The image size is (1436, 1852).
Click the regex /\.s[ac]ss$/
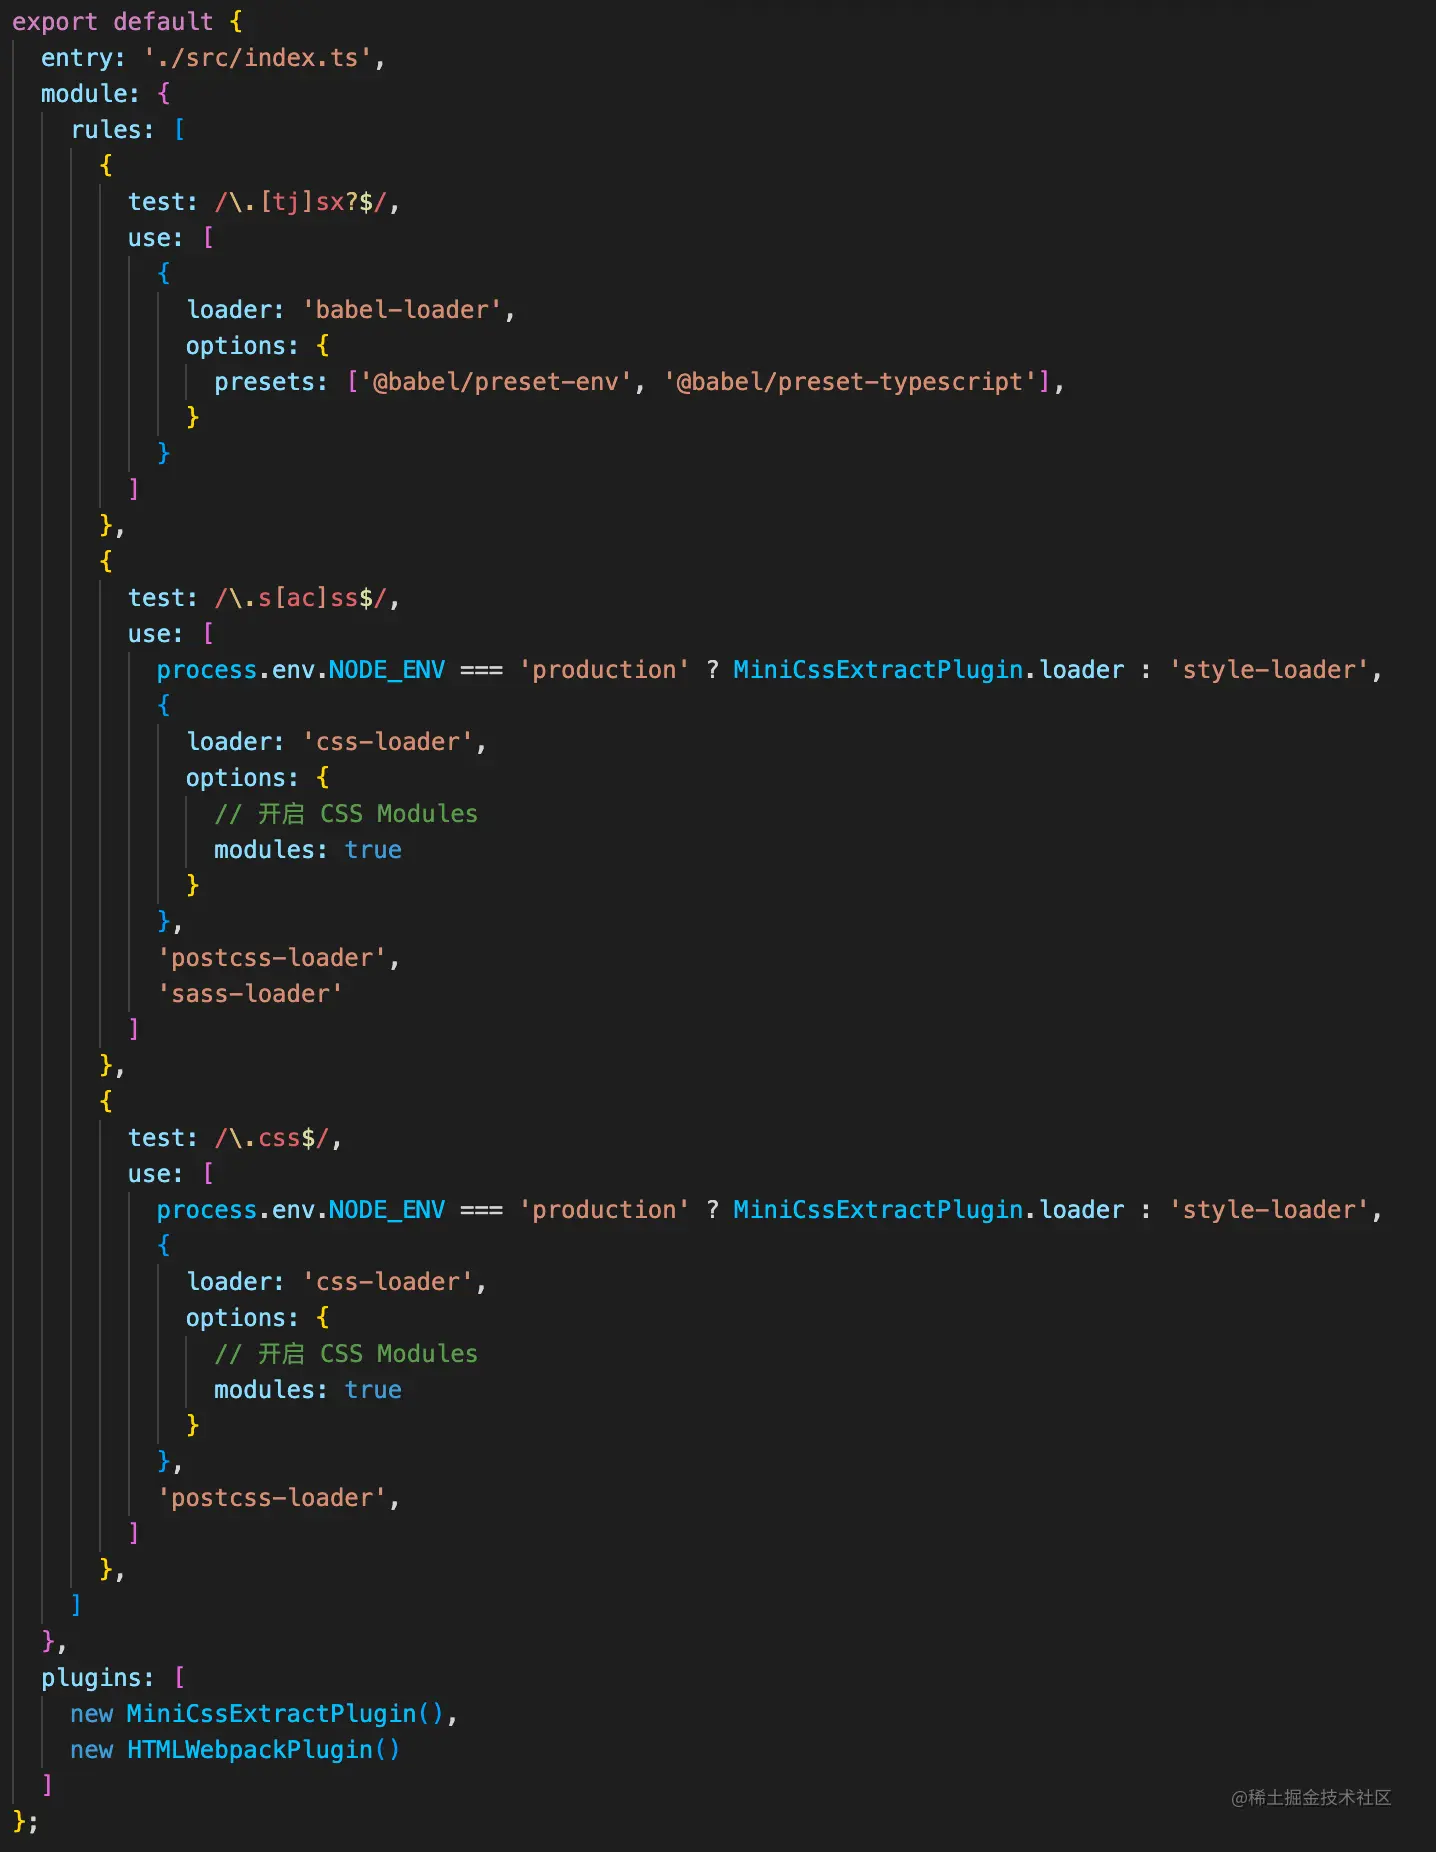[x=300, y=598]
